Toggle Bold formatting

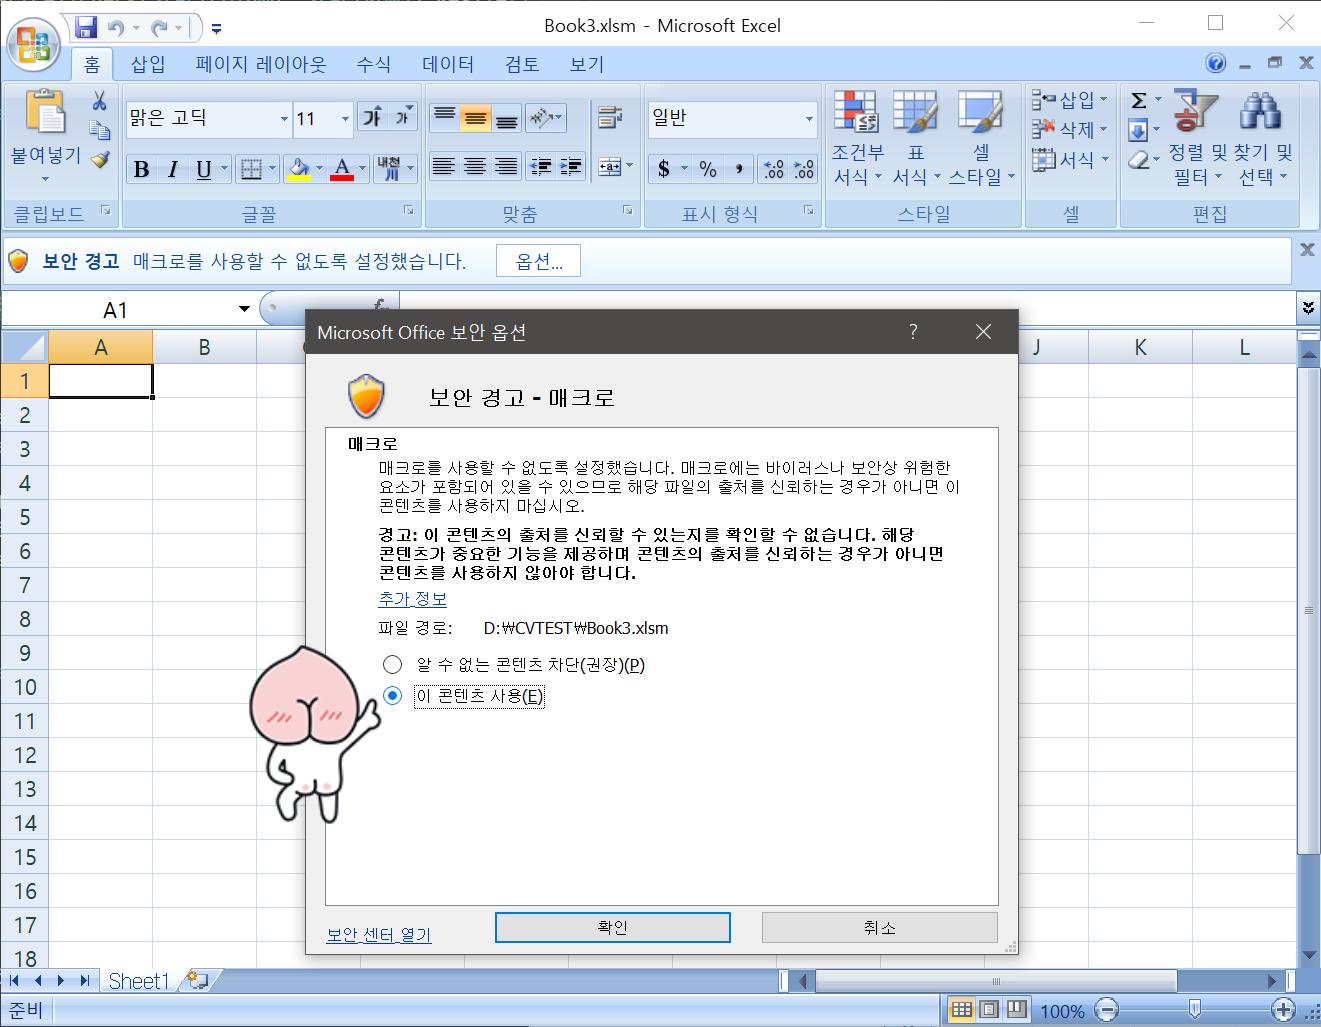point(141,169)
